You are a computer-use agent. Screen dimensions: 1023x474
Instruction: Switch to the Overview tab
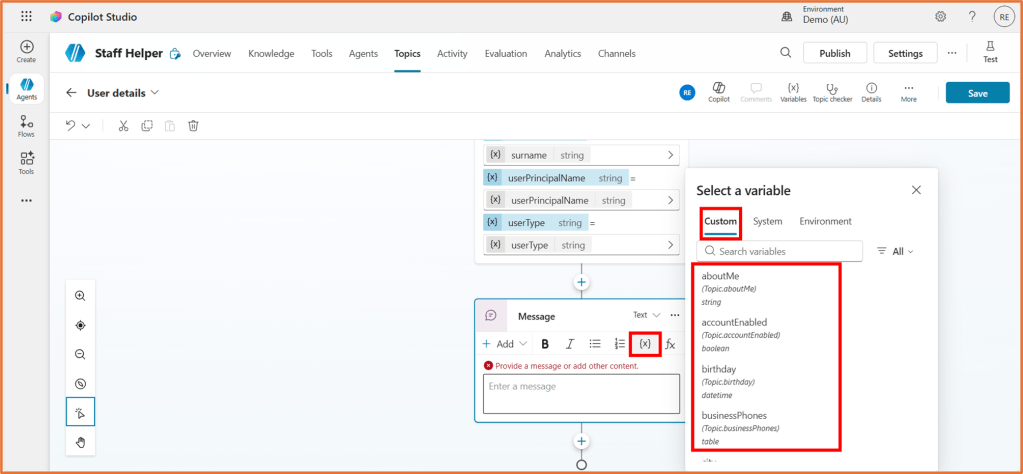point(211,53)
